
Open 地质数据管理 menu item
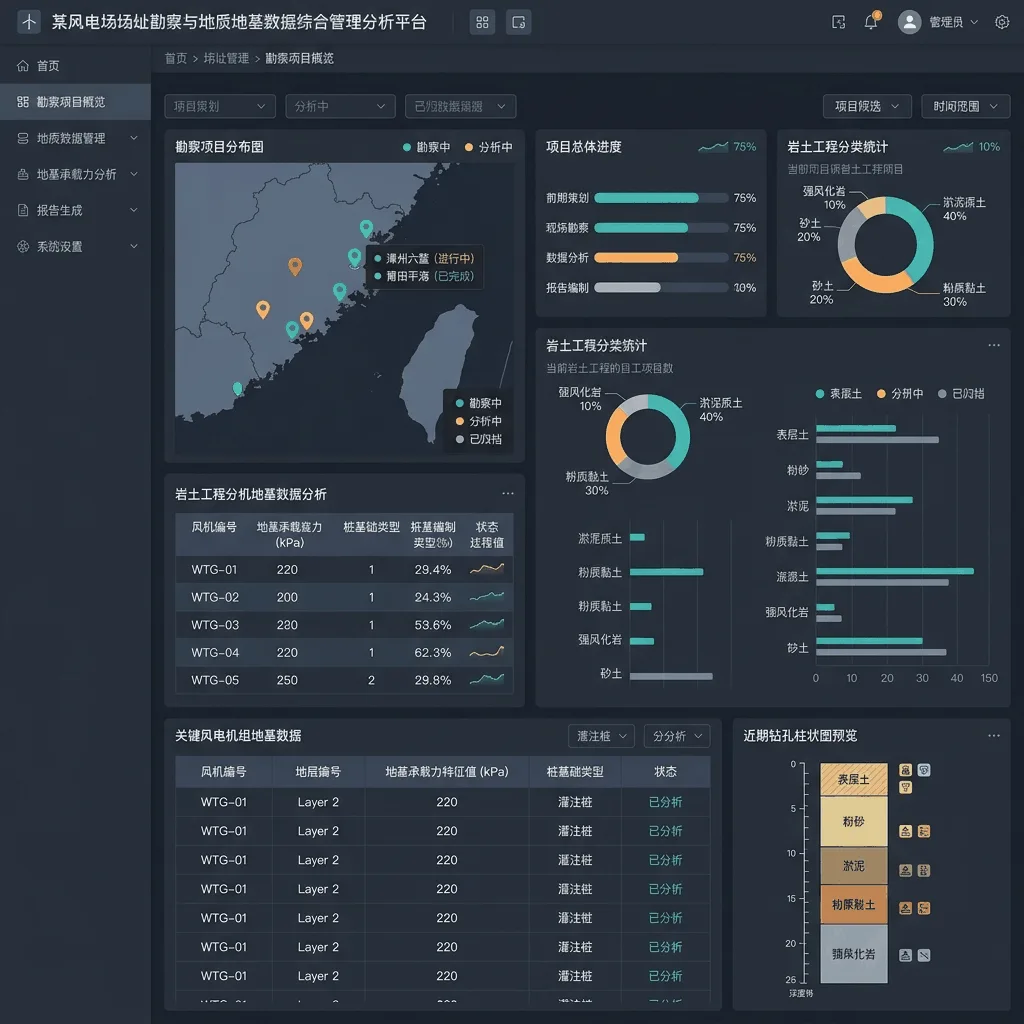75,138
